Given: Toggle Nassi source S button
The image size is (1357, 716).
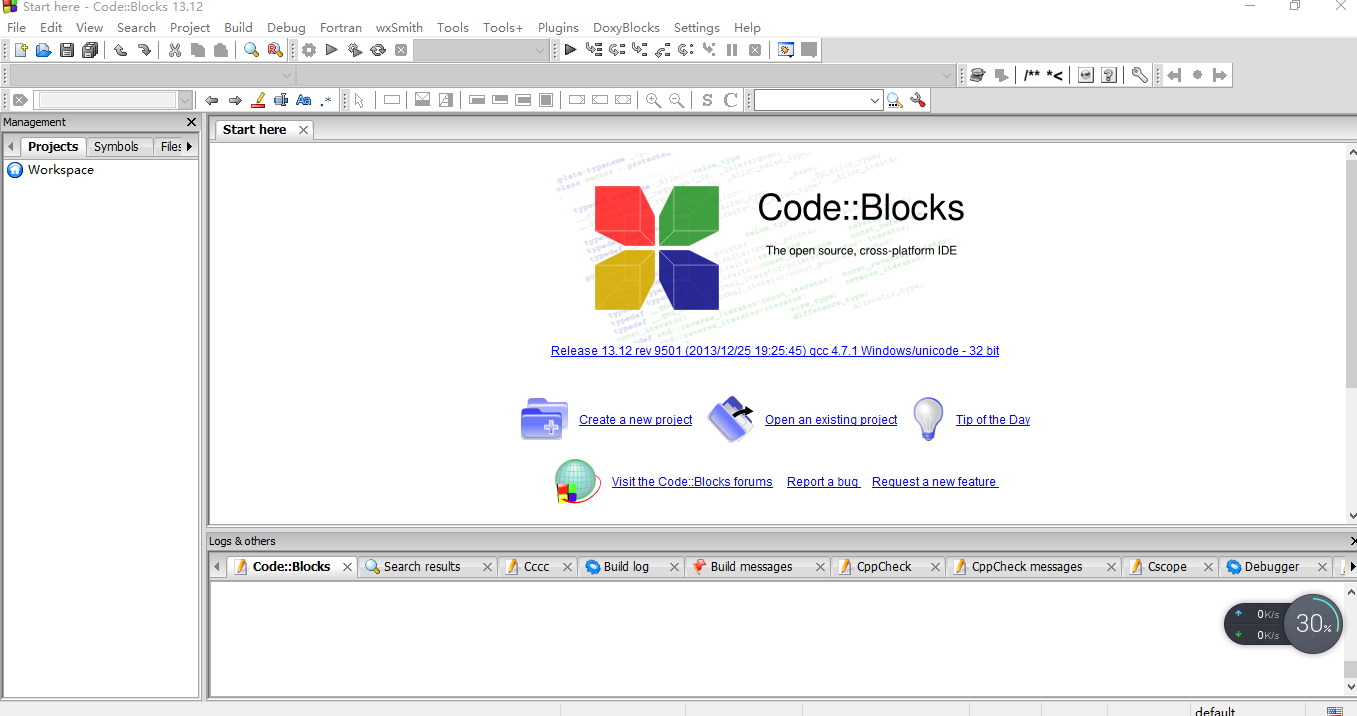Looking at the screenshot, I should [x=707, y=100].
